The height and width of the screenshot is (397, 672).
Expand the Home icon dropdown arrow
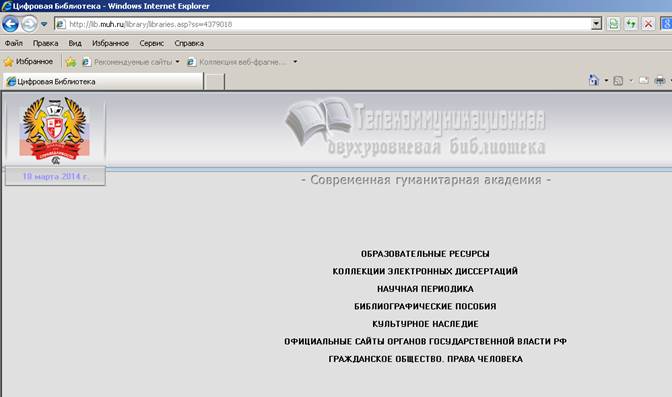click(606, 81)
